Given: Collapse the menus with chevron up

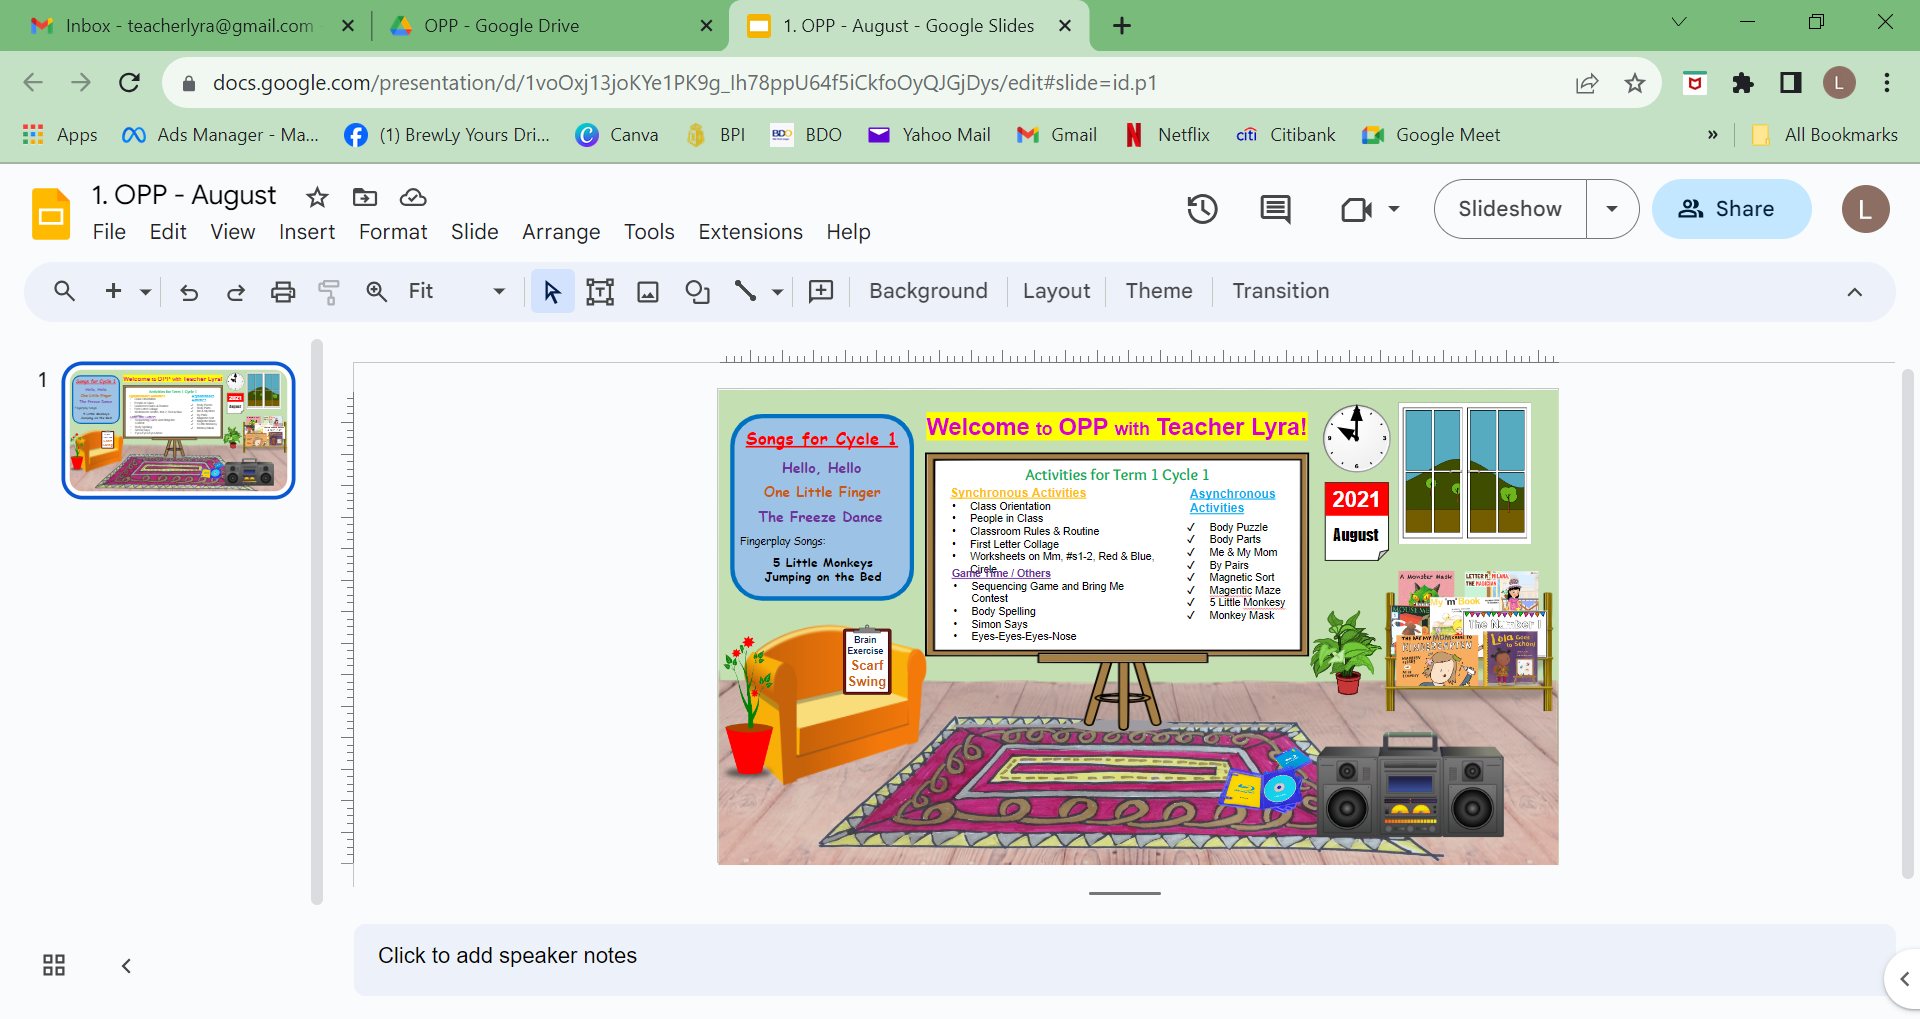Looking at the screenshot, I should click(1855, 292).
